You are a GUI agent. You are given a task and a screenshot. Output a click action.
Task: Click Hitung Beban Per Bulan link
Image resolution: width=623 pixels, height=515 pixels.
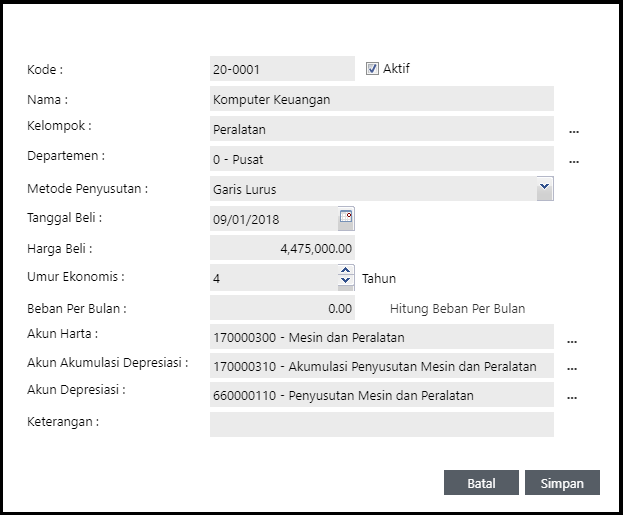point(457,308)
